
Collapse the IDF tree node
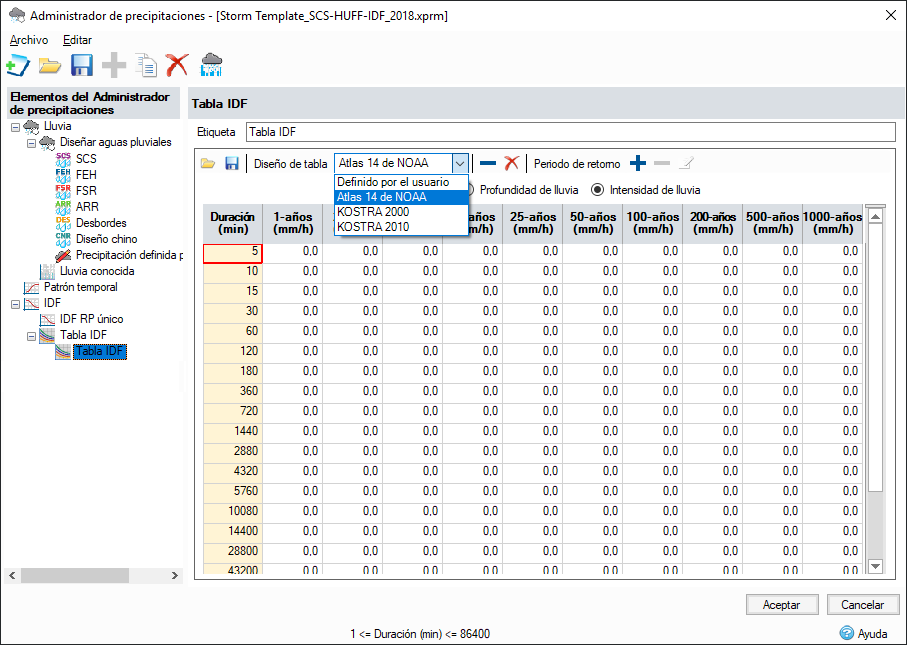click(15, 303)
